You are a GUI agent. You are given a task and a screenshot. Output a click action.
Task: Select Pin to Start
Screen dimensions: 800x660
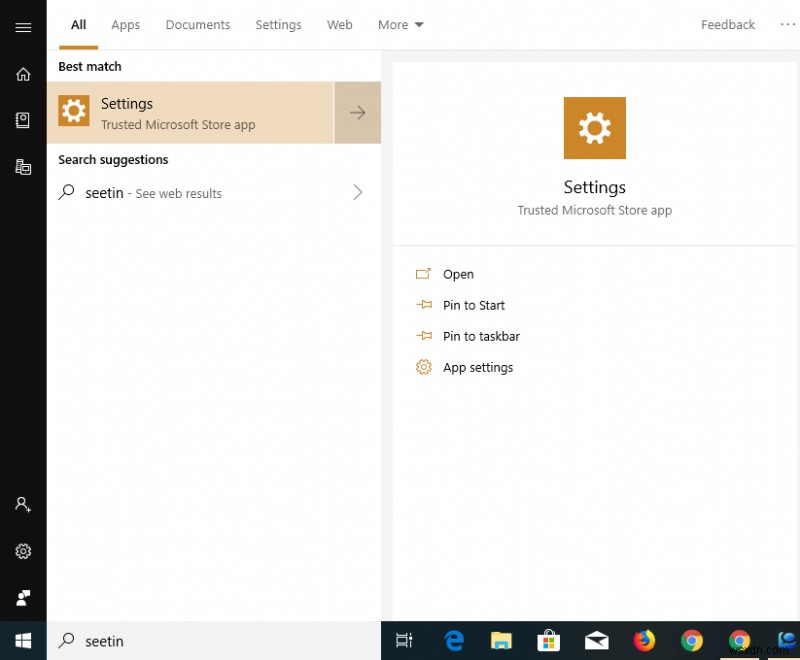(473, 305)
